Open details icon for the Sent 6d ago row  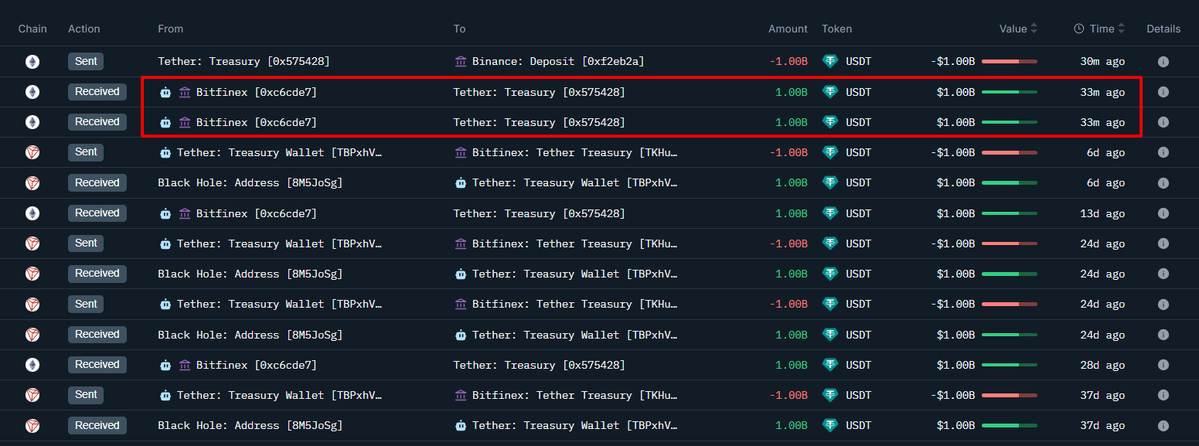(x=1163, y=152)
